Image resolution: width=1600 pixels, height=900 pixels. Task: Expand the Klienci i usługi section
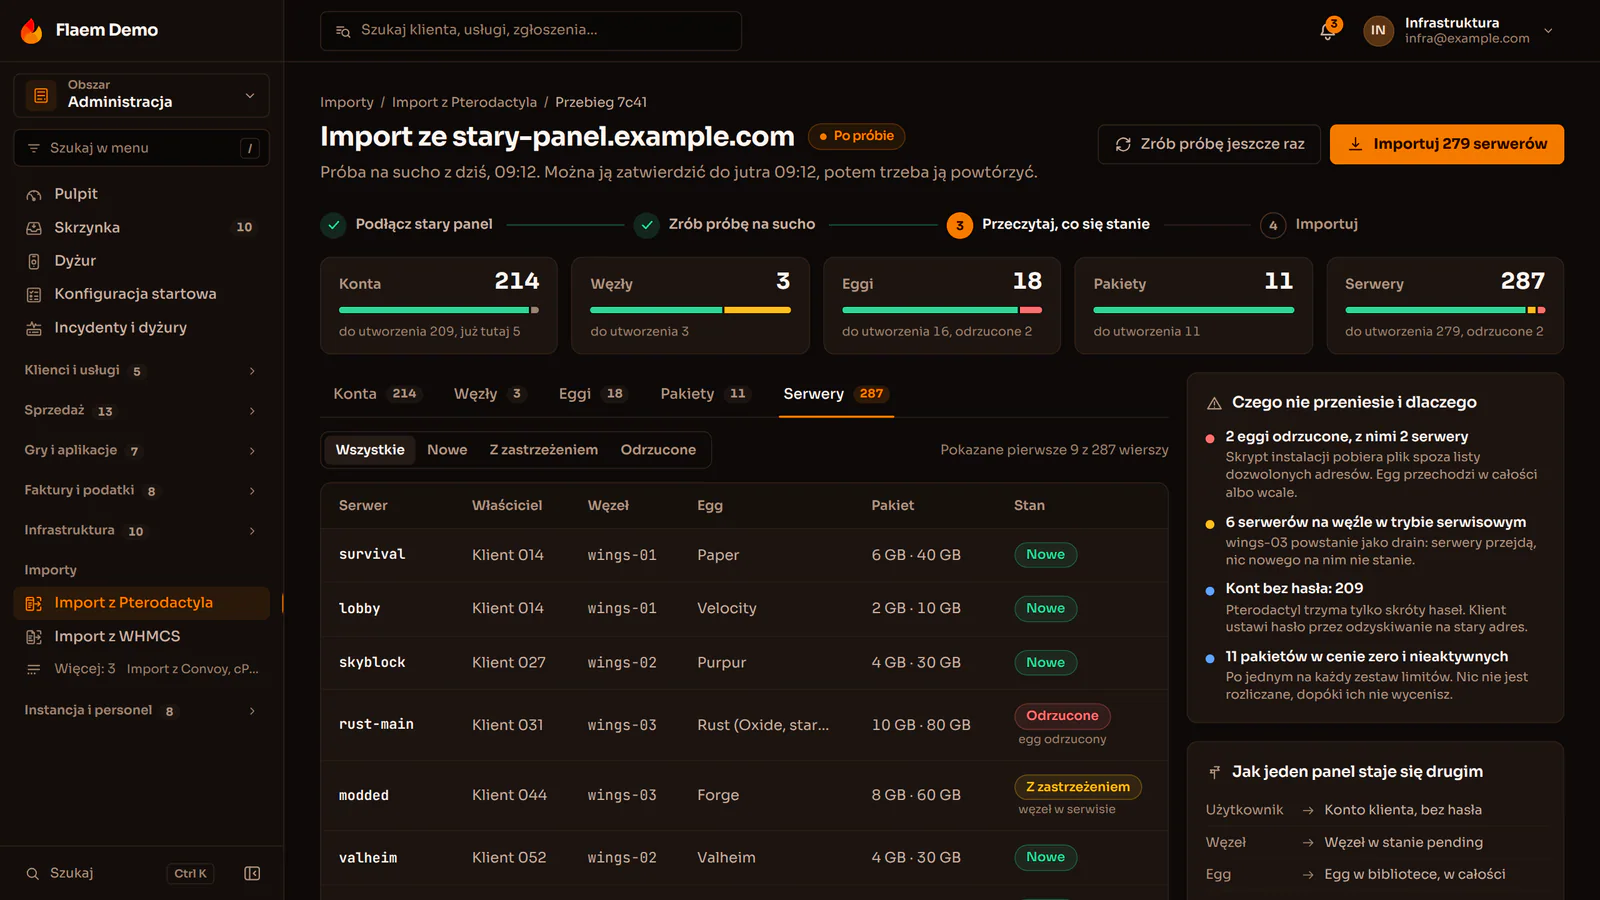(142, 371)
